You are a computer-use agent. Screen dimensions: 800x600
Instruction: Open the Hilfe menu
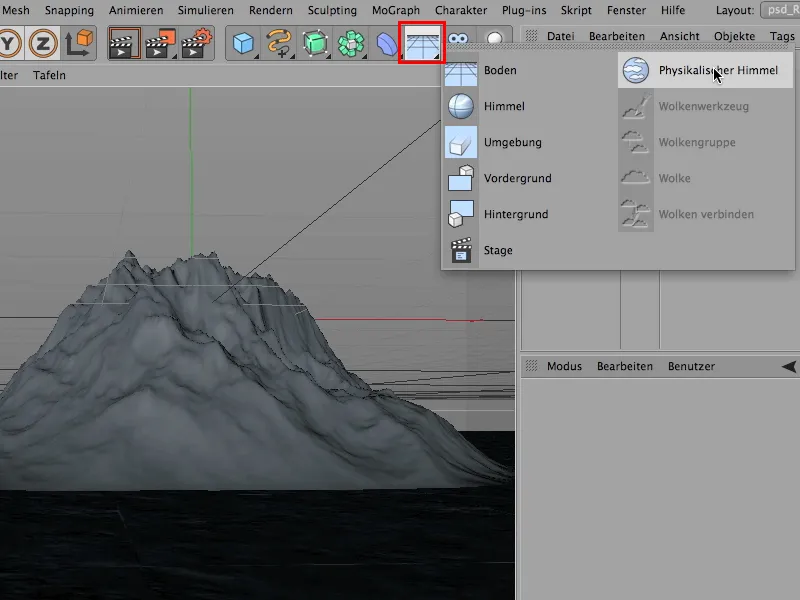coord(673,10)
